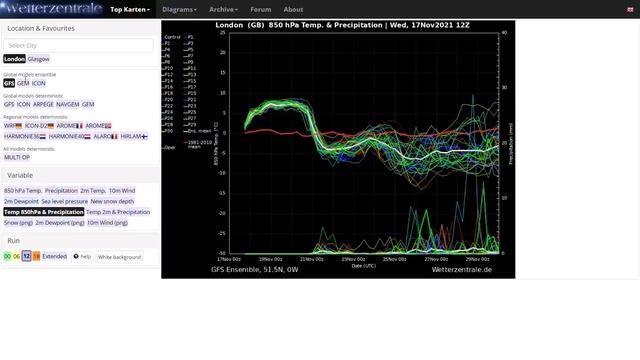Click GFS Ensemble, 51.5N, 0W caption

(x=255, y=270)
